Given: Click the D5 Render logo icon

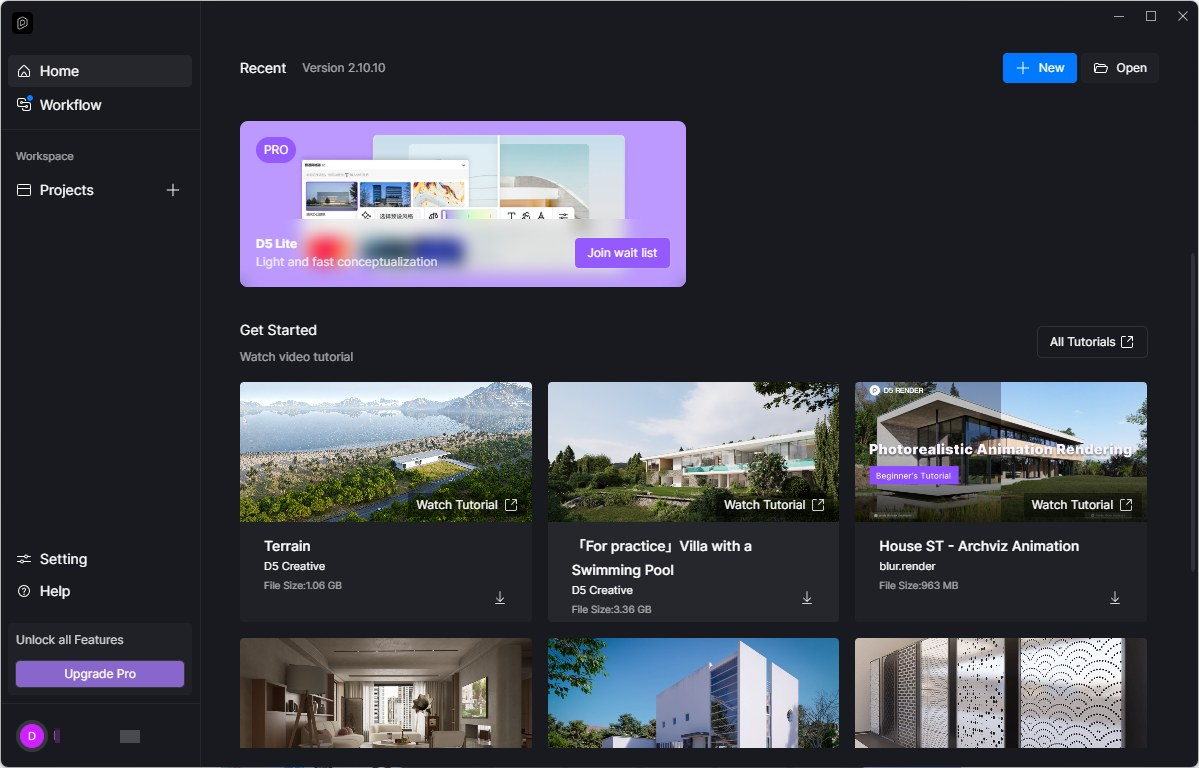Looking at the screenshot, I should coord(22,23).
